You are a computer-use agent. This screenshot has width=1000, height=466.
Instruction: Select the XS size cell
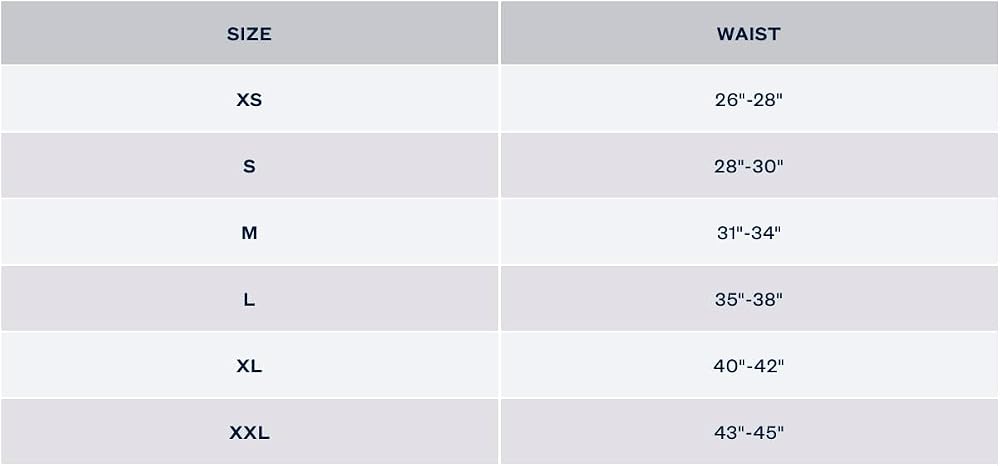click(249, 100)
